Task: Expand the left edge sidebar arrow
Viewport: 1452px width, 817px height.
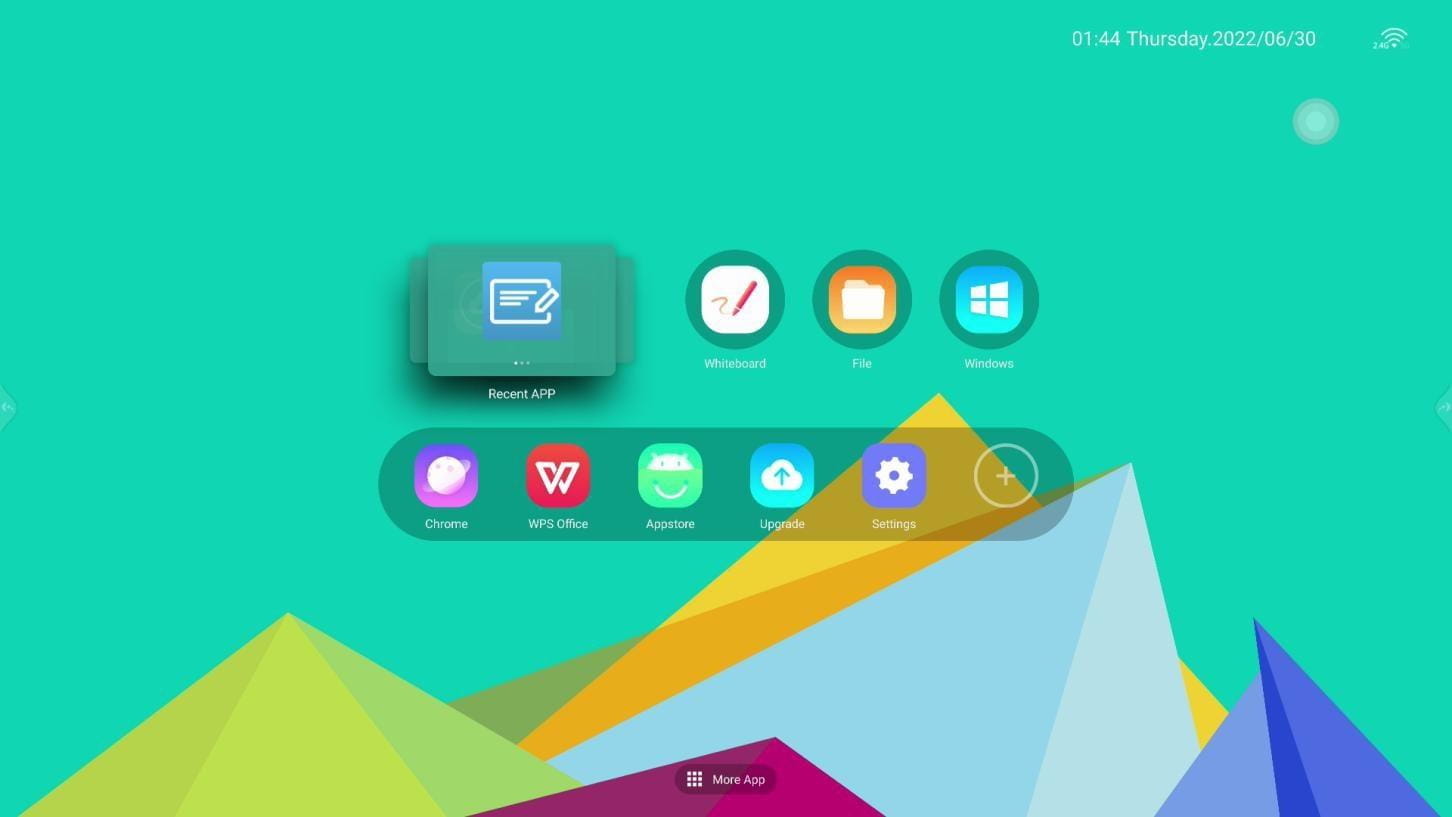Action: coord(7,407)
